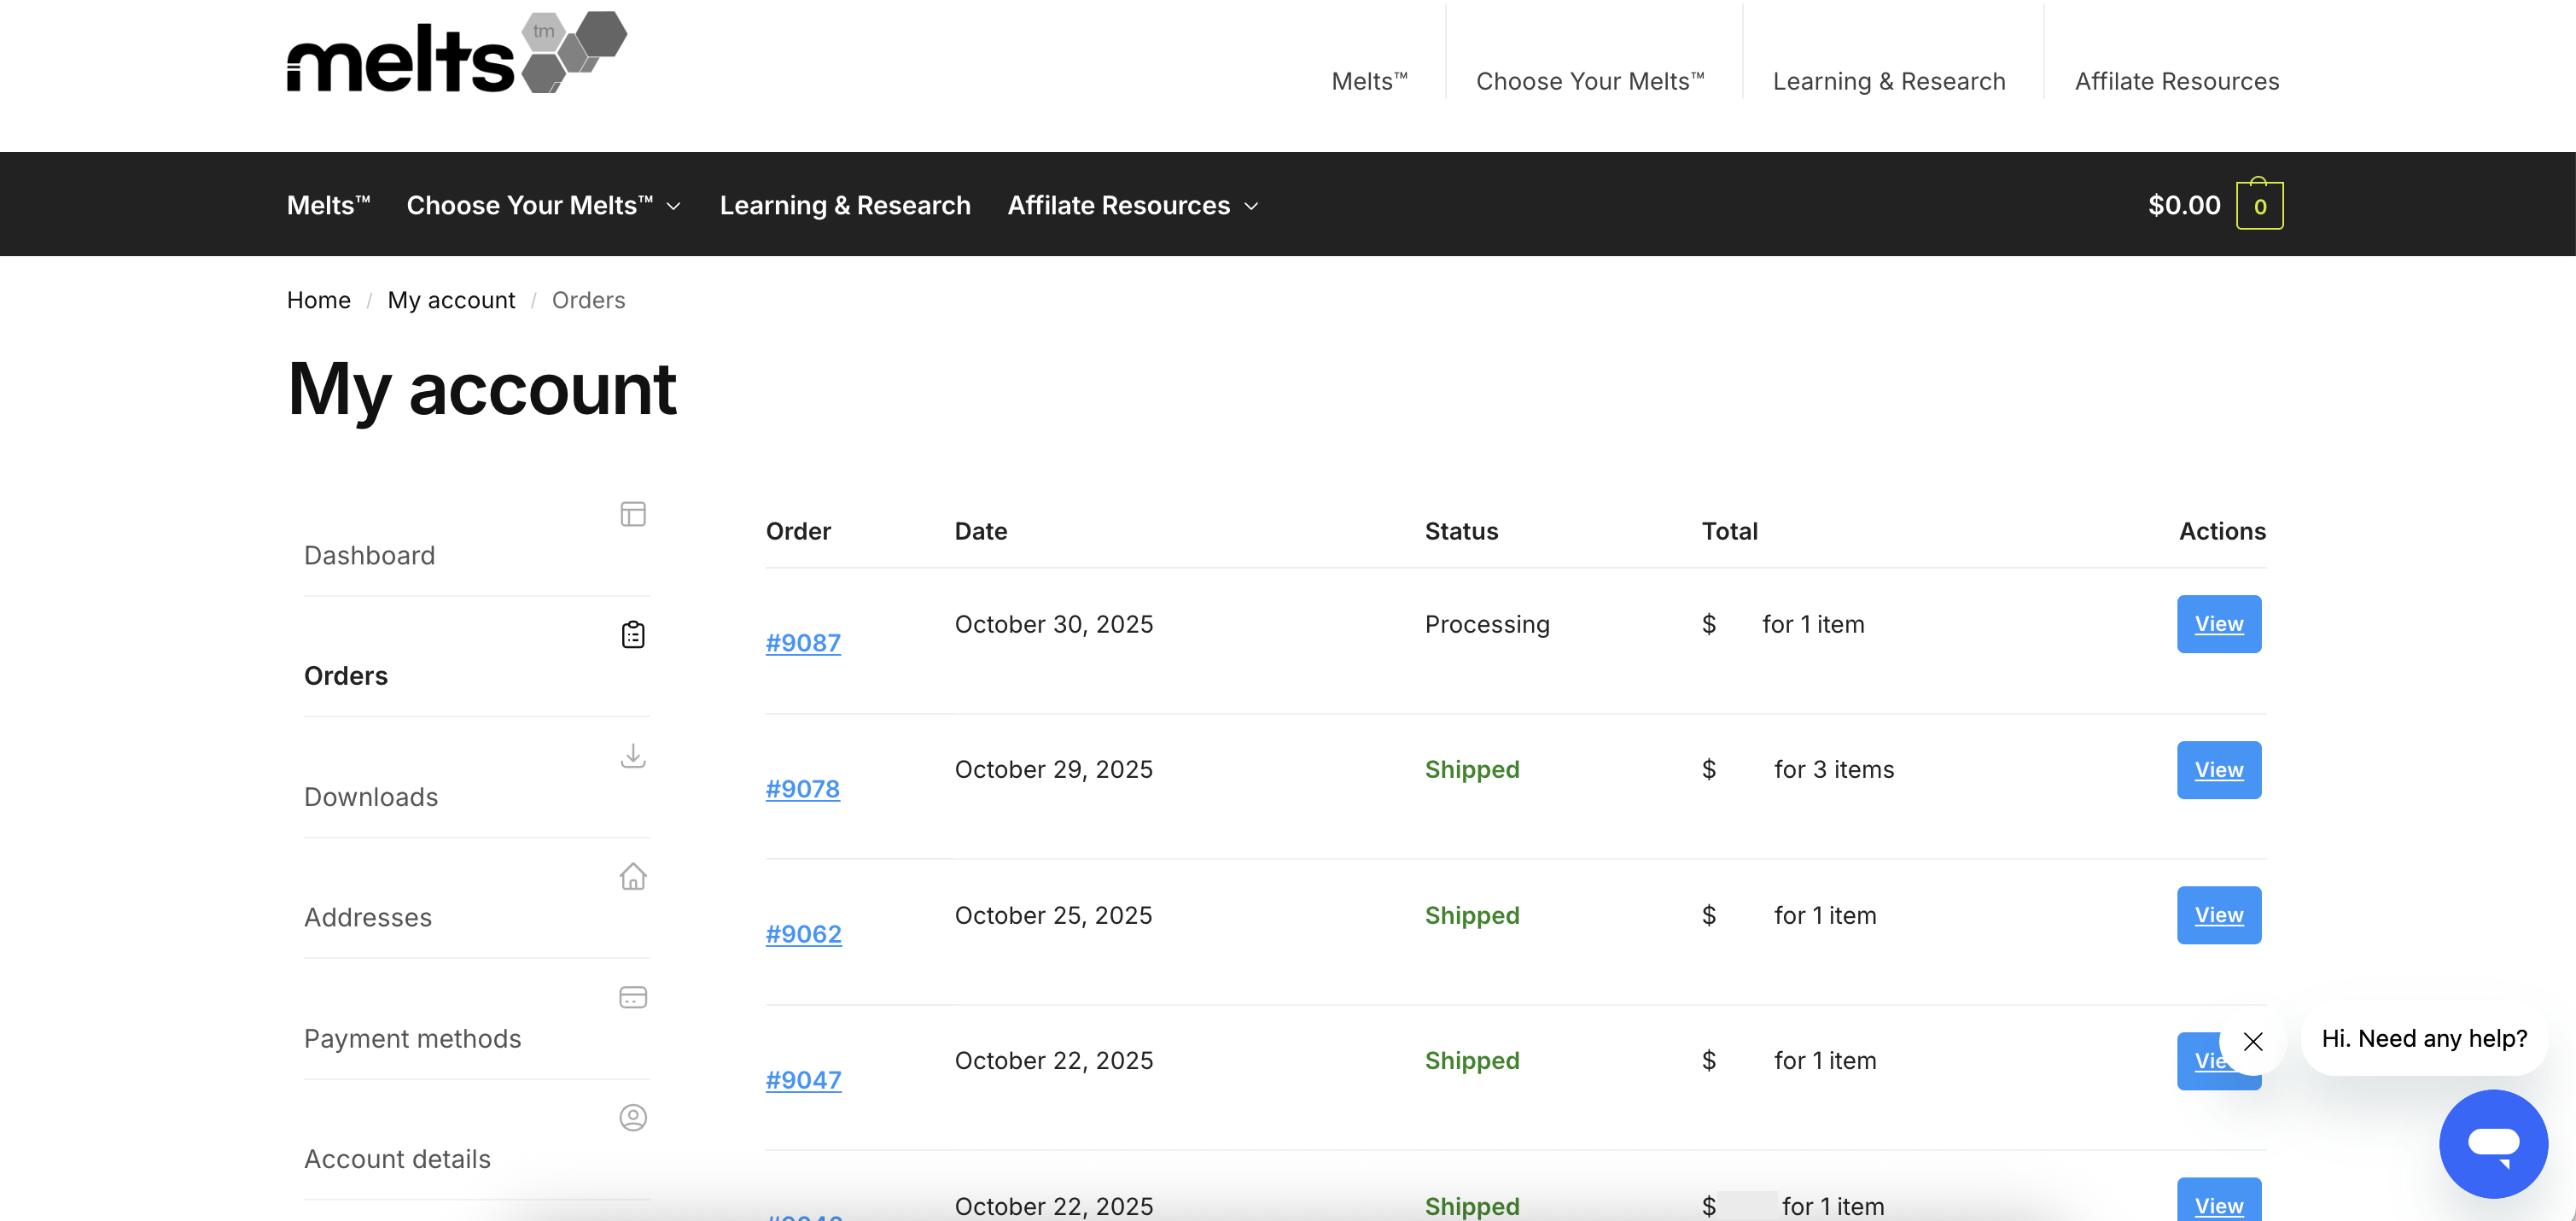
Task: Expand the Choose Your Melts dropdown chevron
Action: coord(674,206)
